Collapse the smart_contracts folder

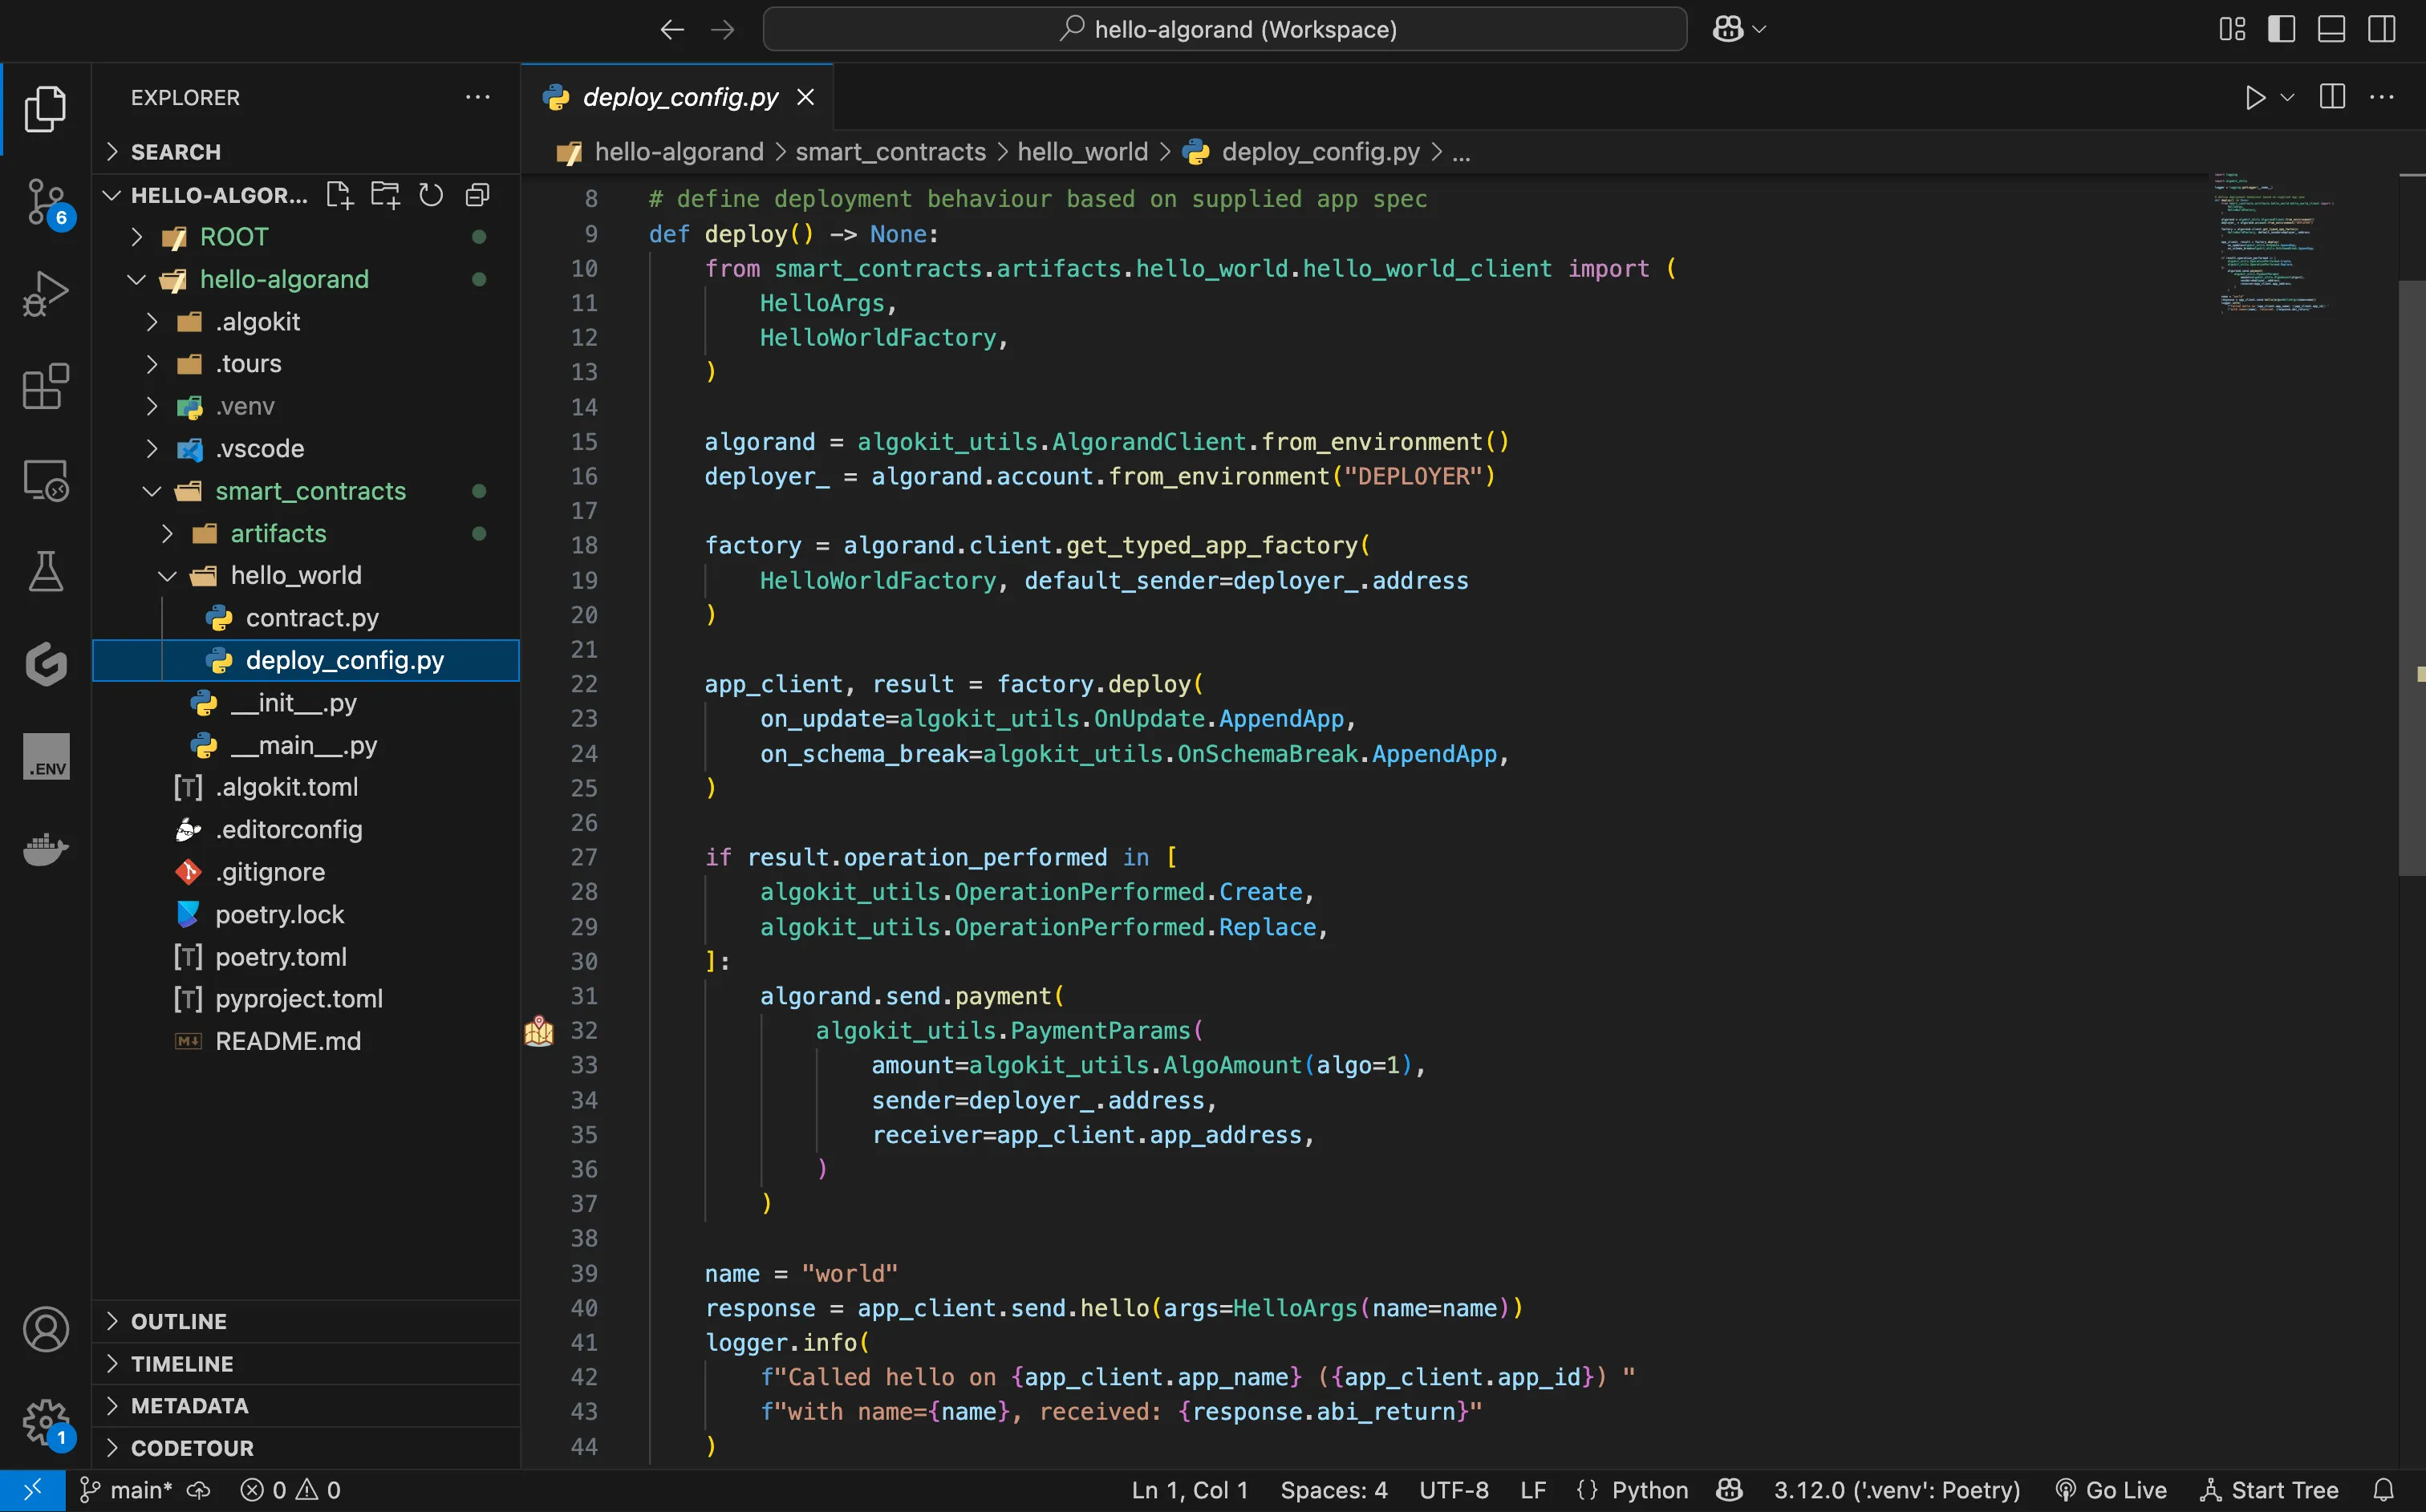point(152,491)
